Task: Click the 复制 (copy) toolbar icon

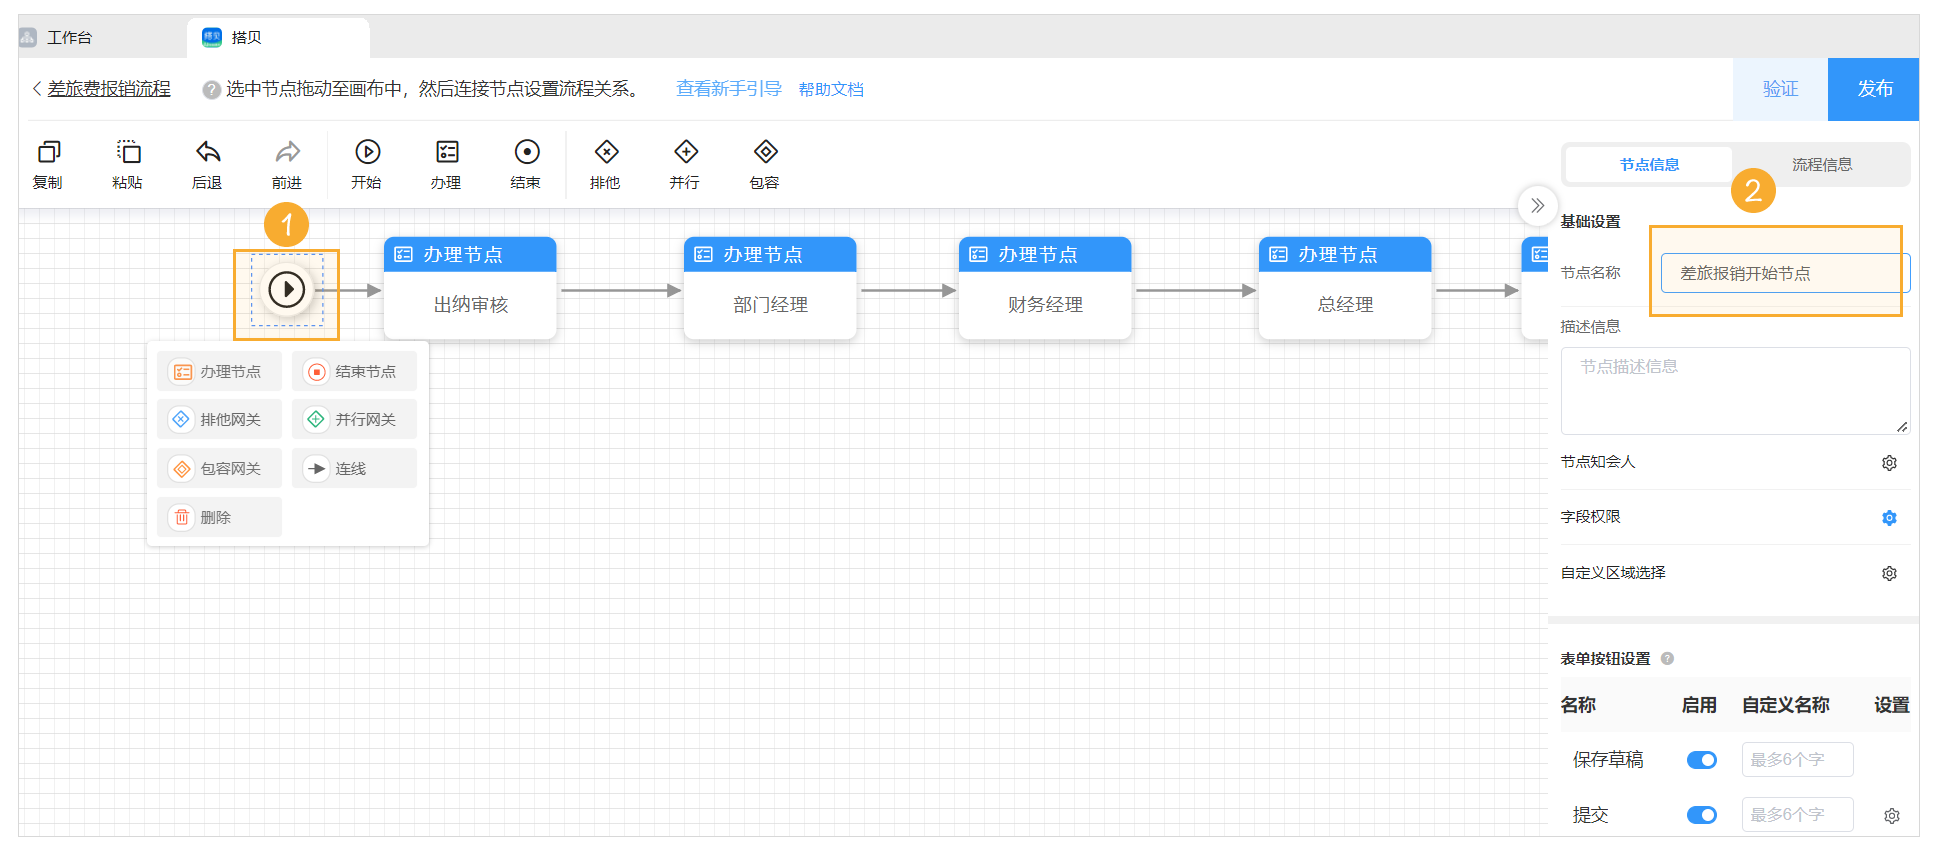Action: click(48, 164)
